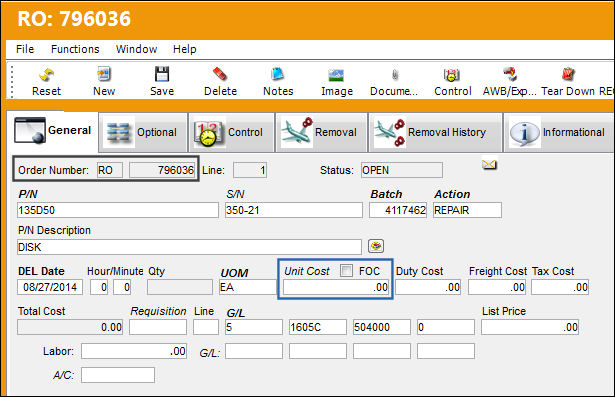This screenshot has height=397, width=615.
Task: Switch to the Control tab
Action: tap(231, 132)
